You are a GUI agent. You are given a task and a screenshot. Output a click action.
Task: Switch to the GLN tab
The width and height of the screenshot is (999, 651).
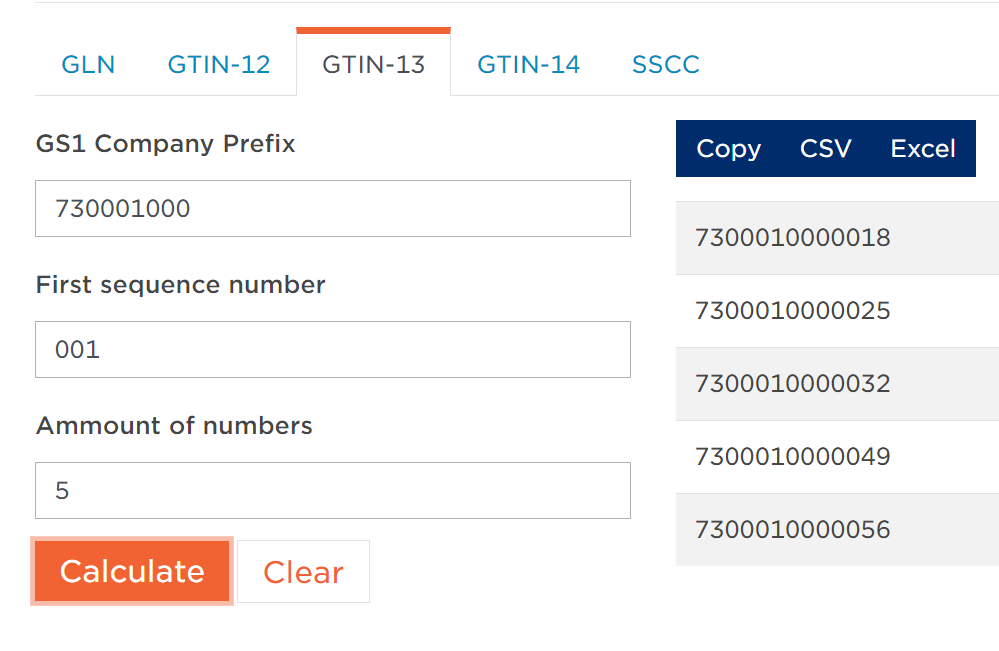point(88,64)
